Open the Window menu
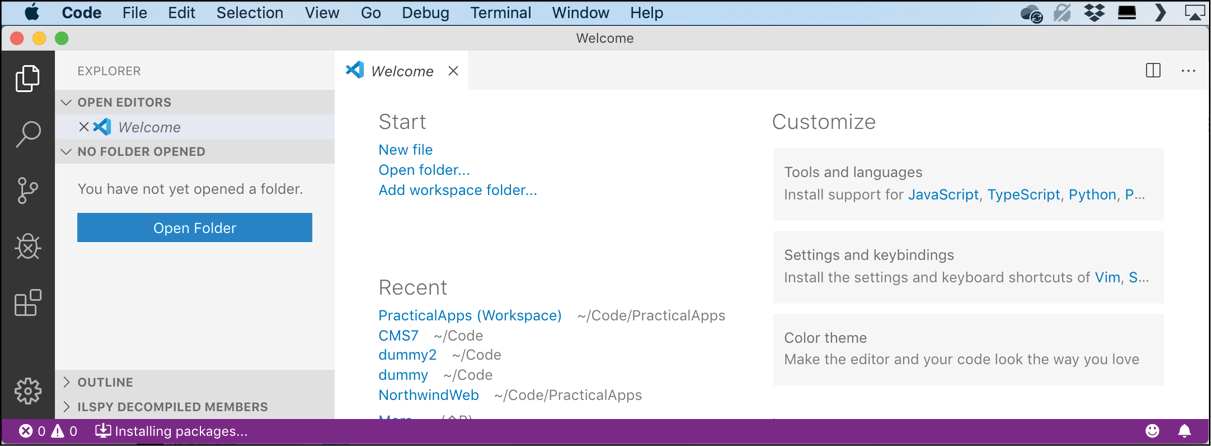The image size is (1211, 446). [x=580, y=13]
